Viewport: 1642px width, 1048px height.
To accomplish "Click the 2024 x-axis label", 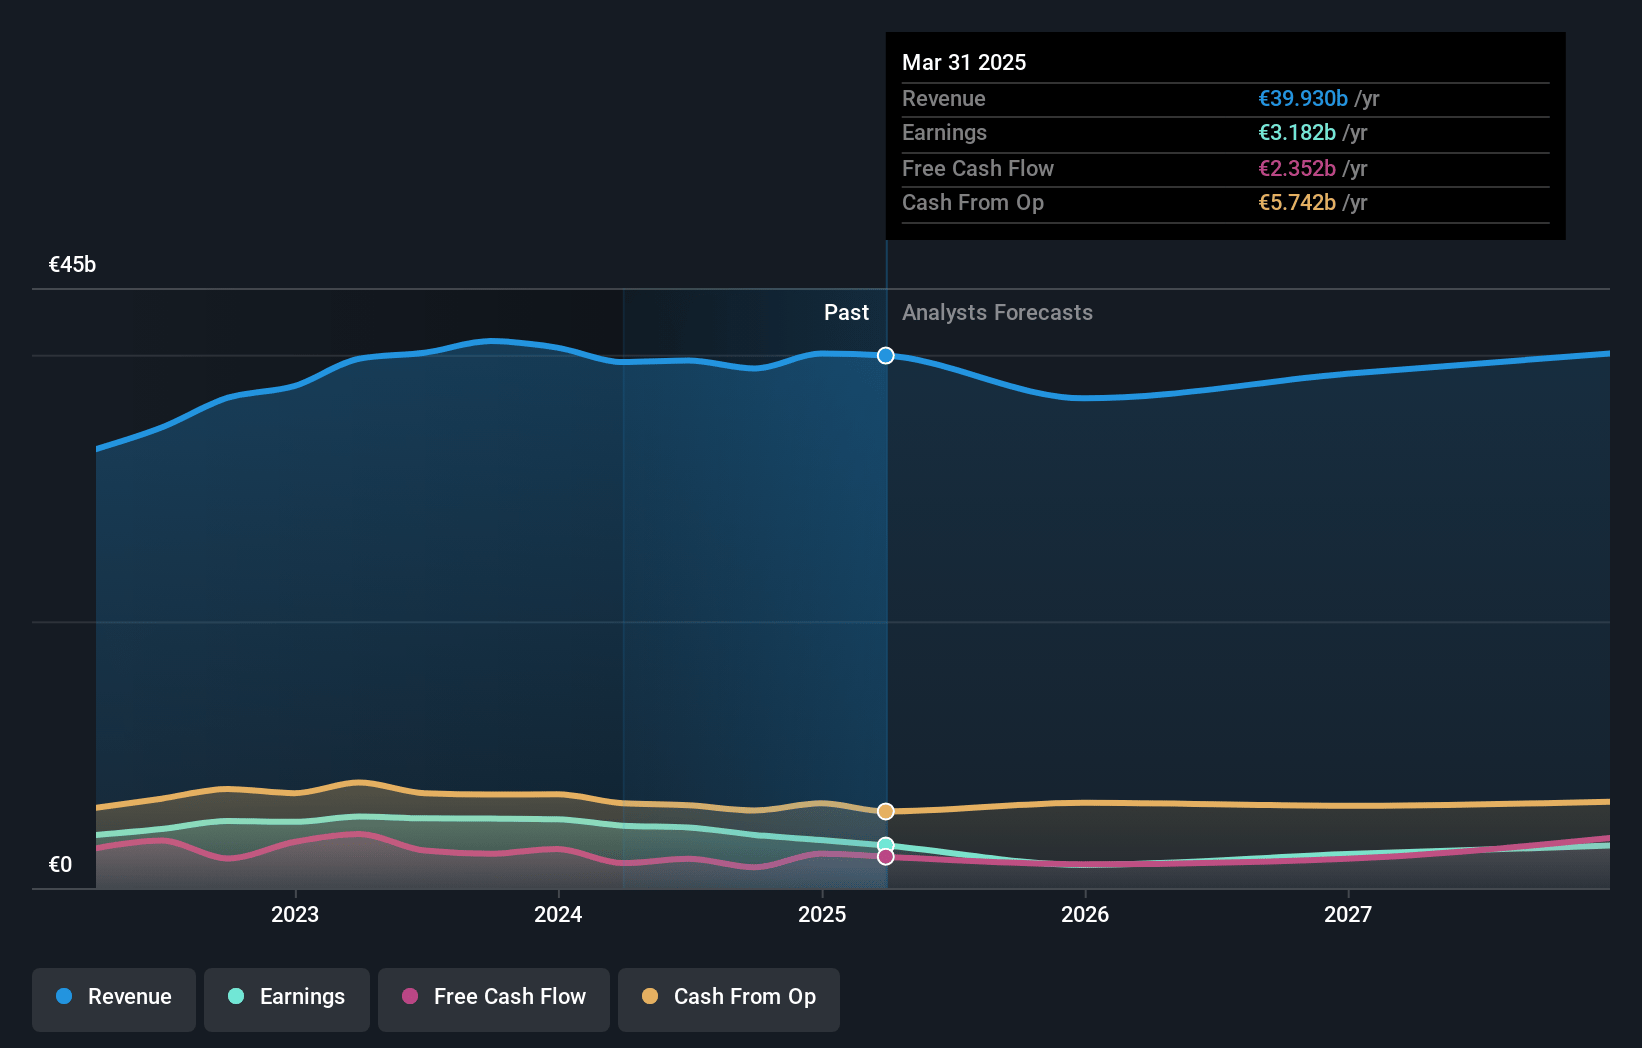I will [558, 915].
